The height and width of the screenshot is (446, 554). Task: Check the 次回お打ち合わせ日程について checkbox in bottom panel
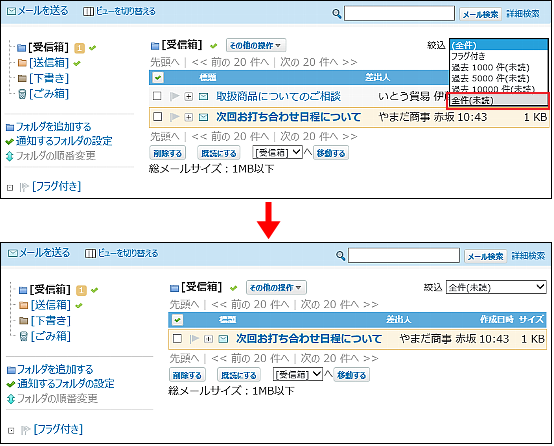point(177,339)
